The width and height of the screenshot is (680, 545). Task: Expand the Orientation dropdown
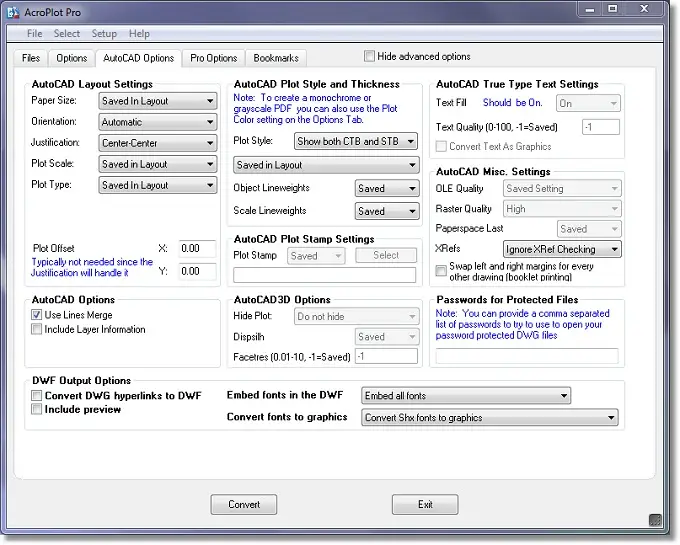(x=158, y=122)
